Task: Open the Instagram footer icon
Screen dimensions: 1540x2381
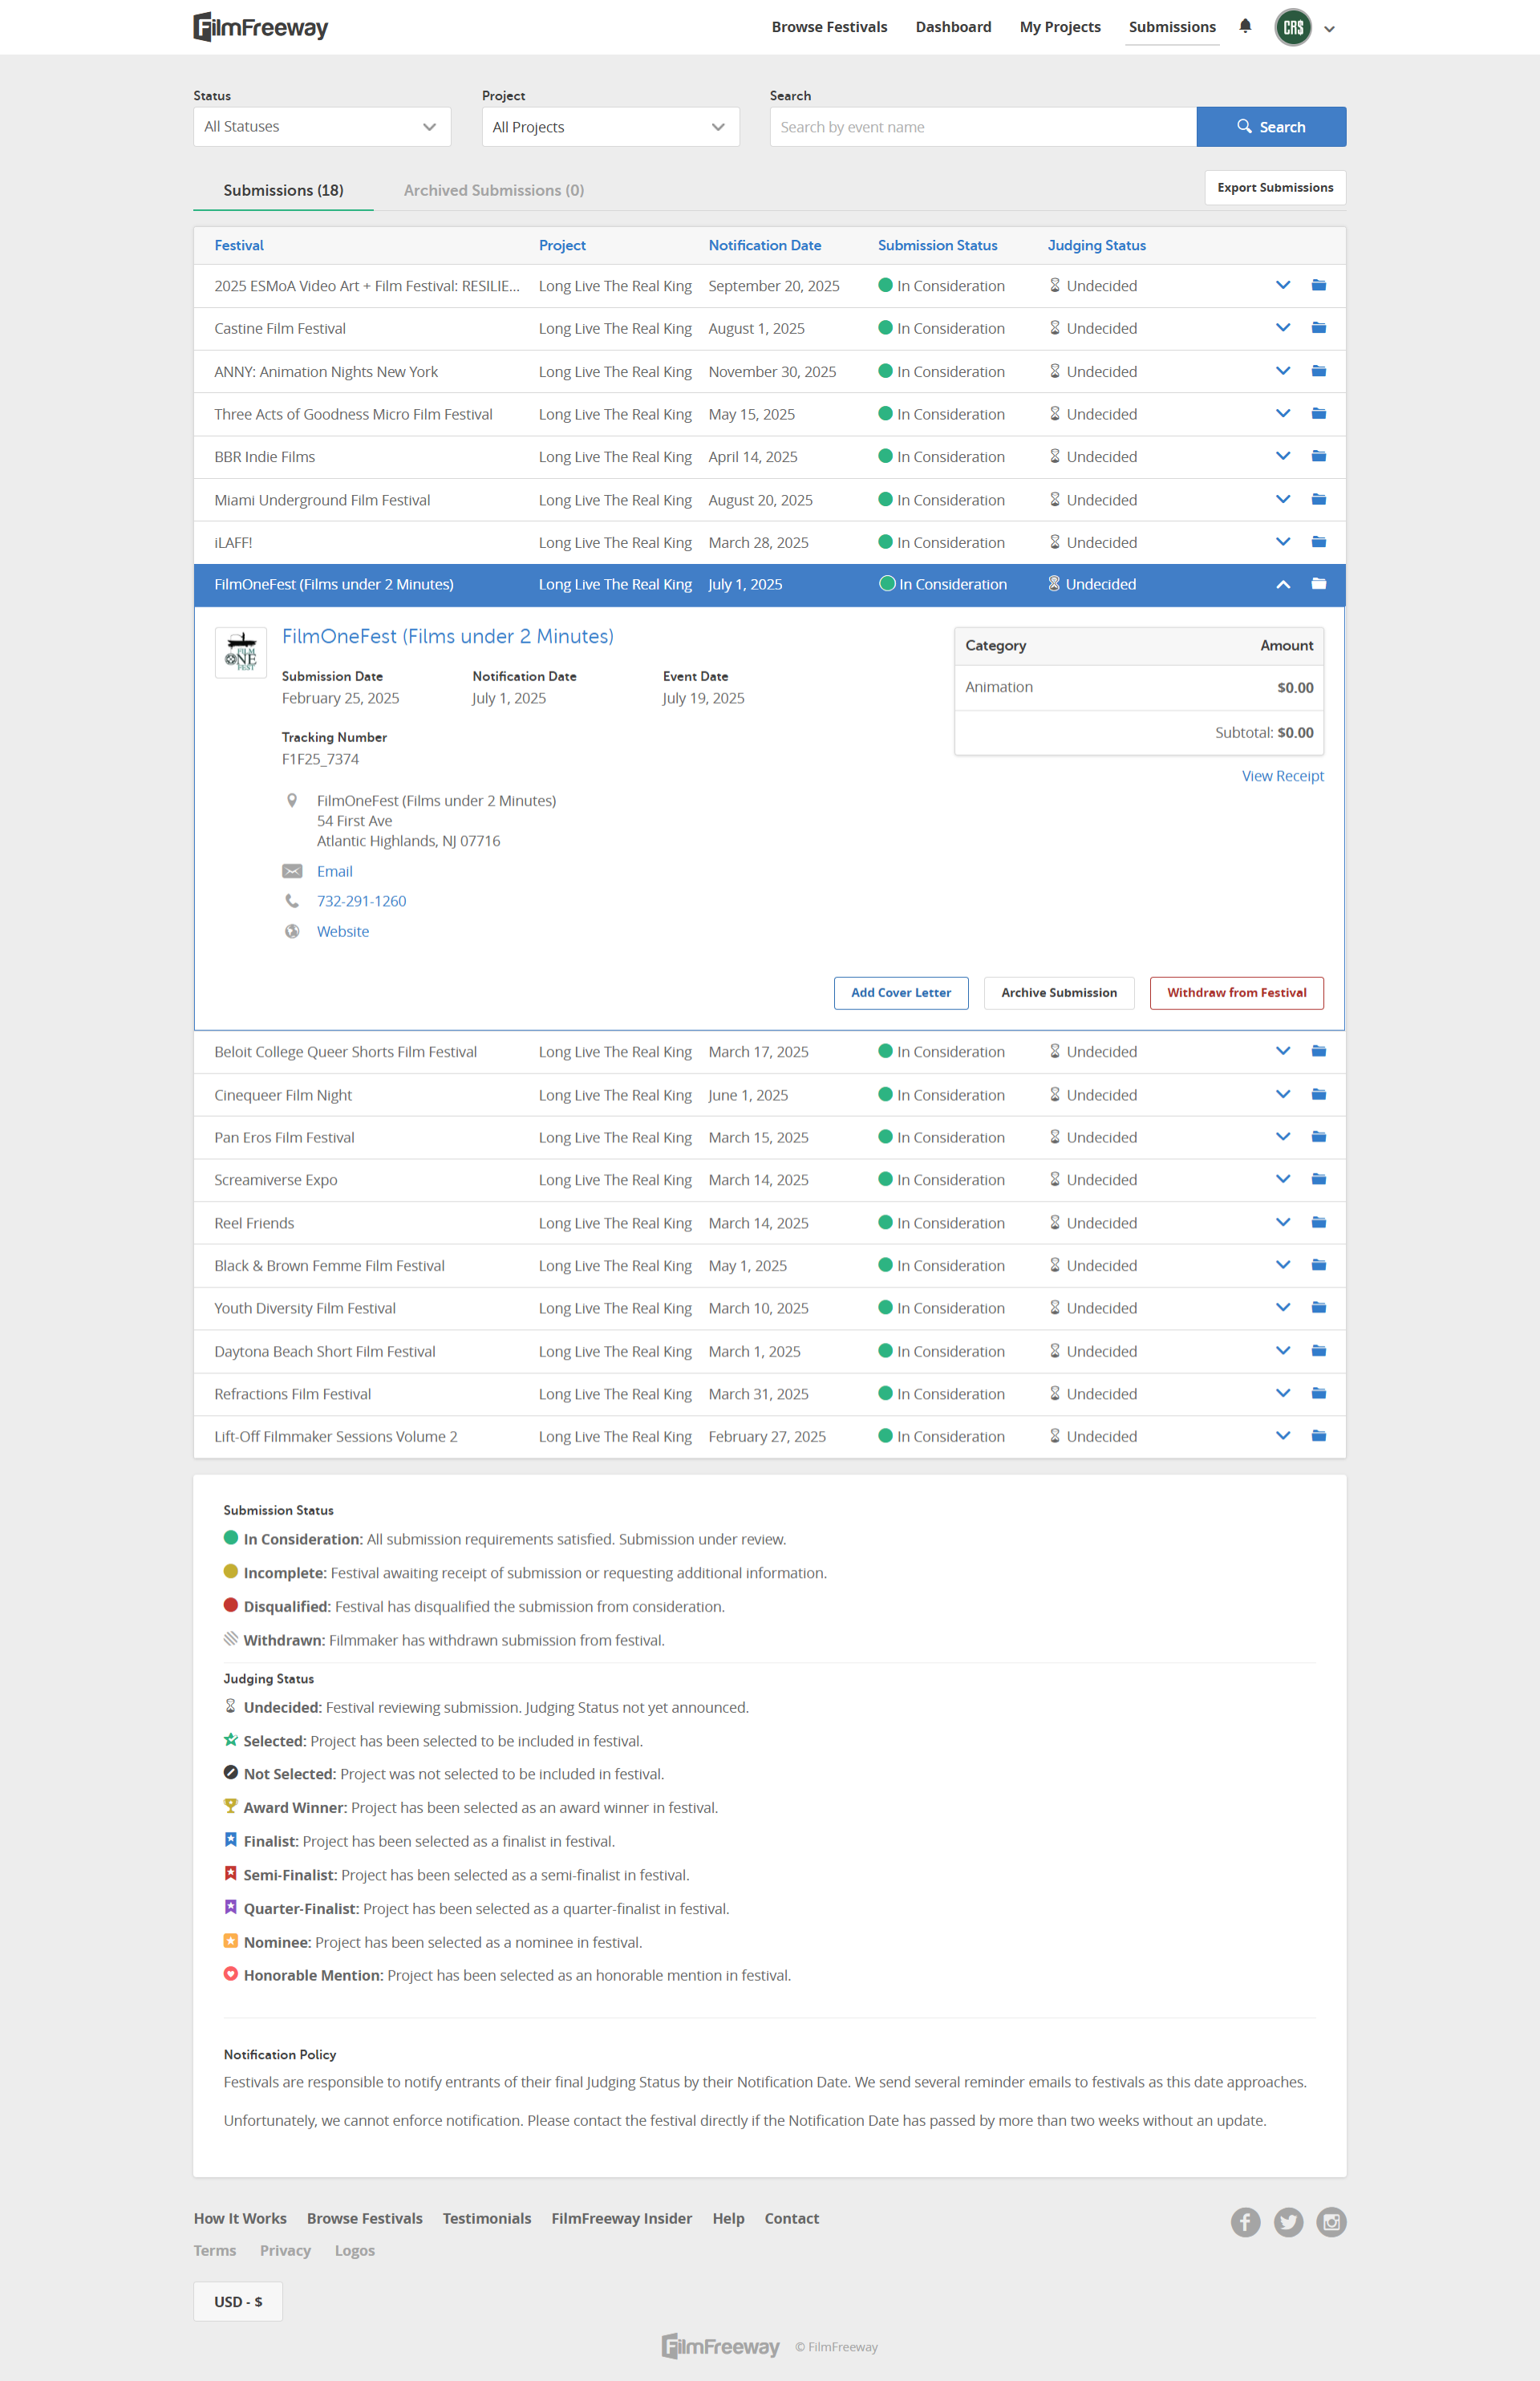Action: tap(1331, 2222)
